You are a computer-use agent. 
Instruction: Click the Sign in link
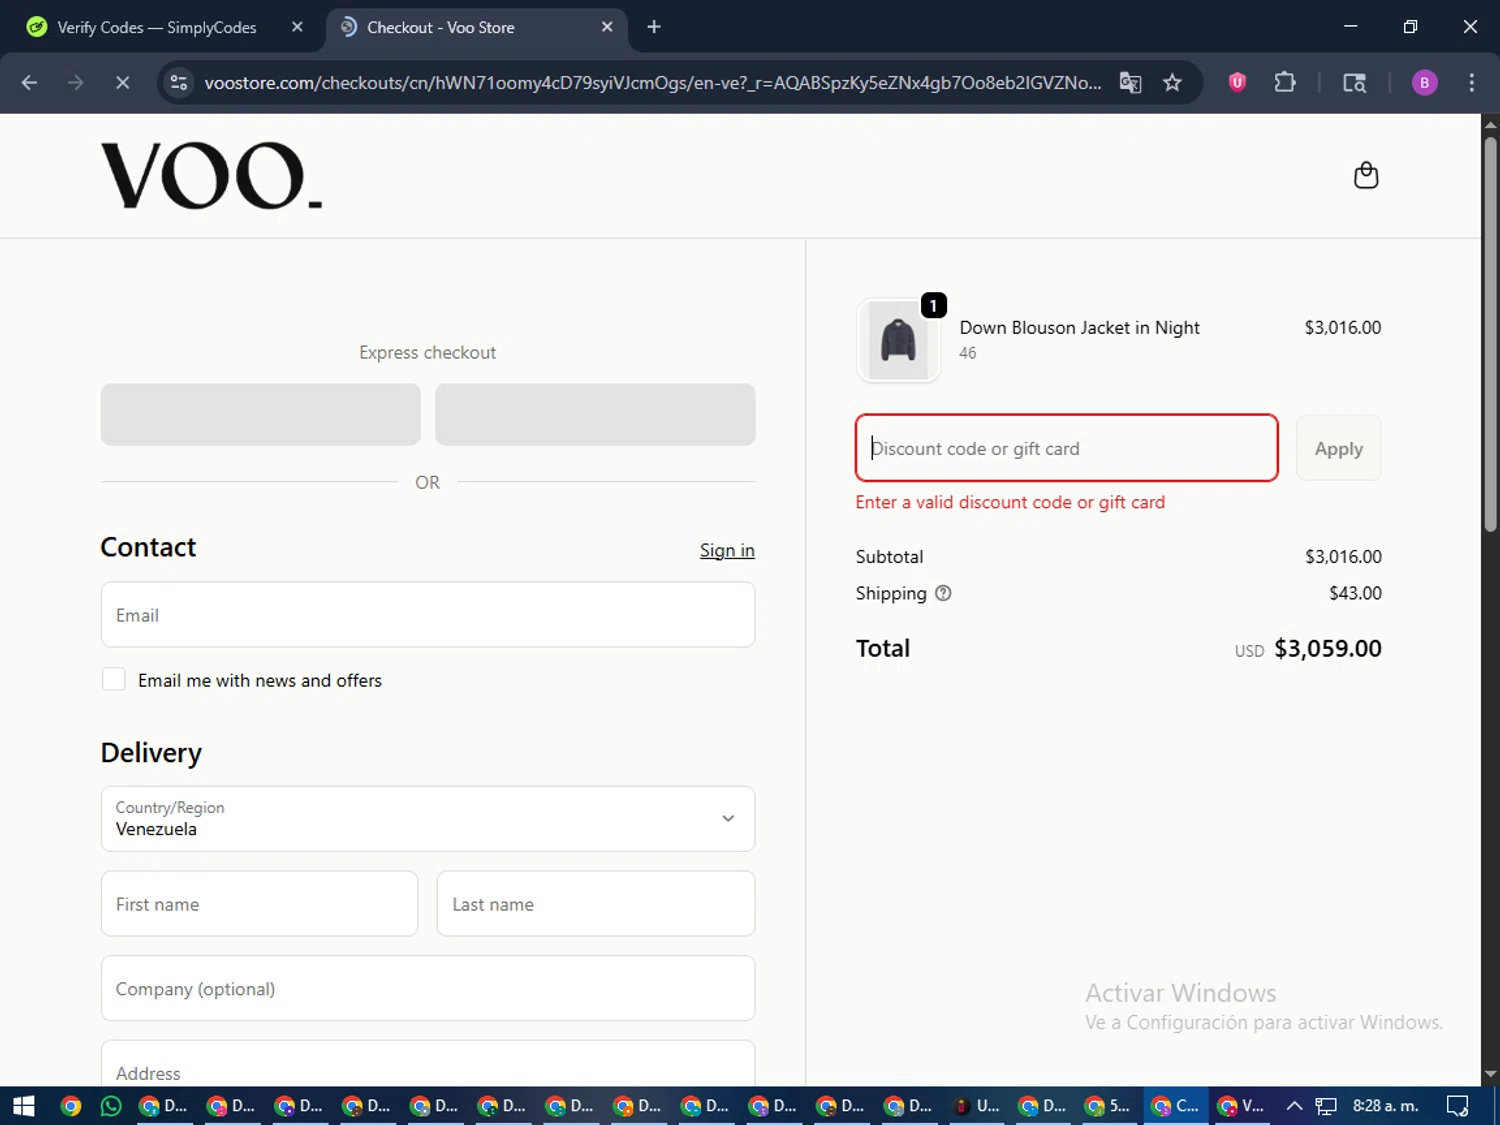(727, 550)
